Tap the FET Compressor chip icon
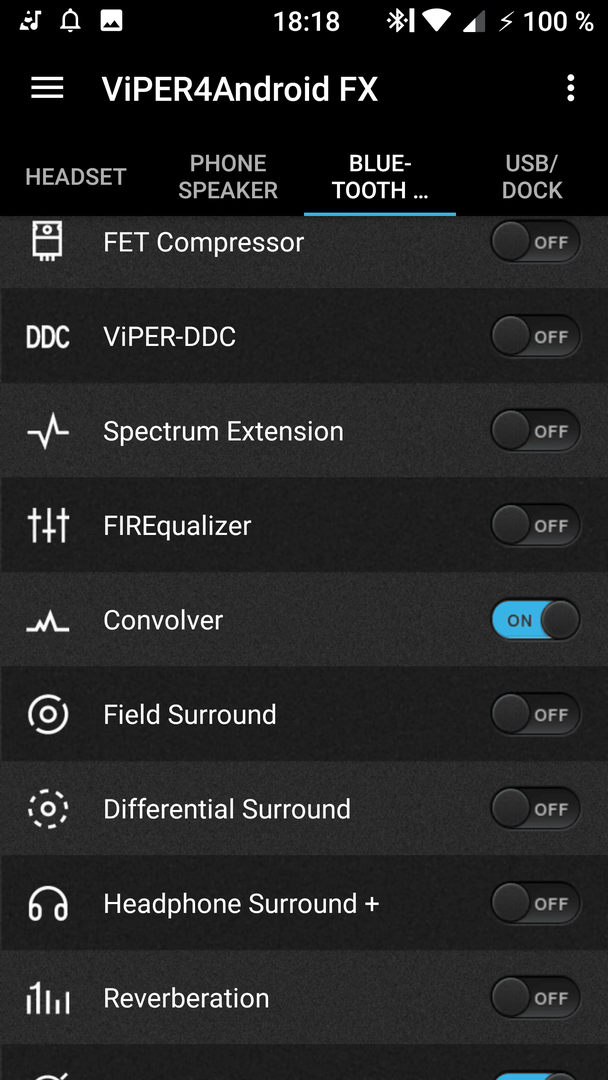The width and height of the screenshot is (608, 1080). [x=47, y=242]
